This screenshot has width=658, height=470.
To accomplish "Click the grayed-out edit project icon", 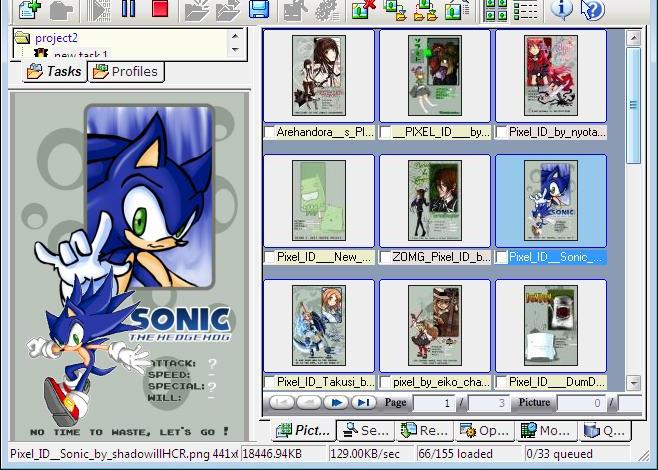I will tap(295, 10).
